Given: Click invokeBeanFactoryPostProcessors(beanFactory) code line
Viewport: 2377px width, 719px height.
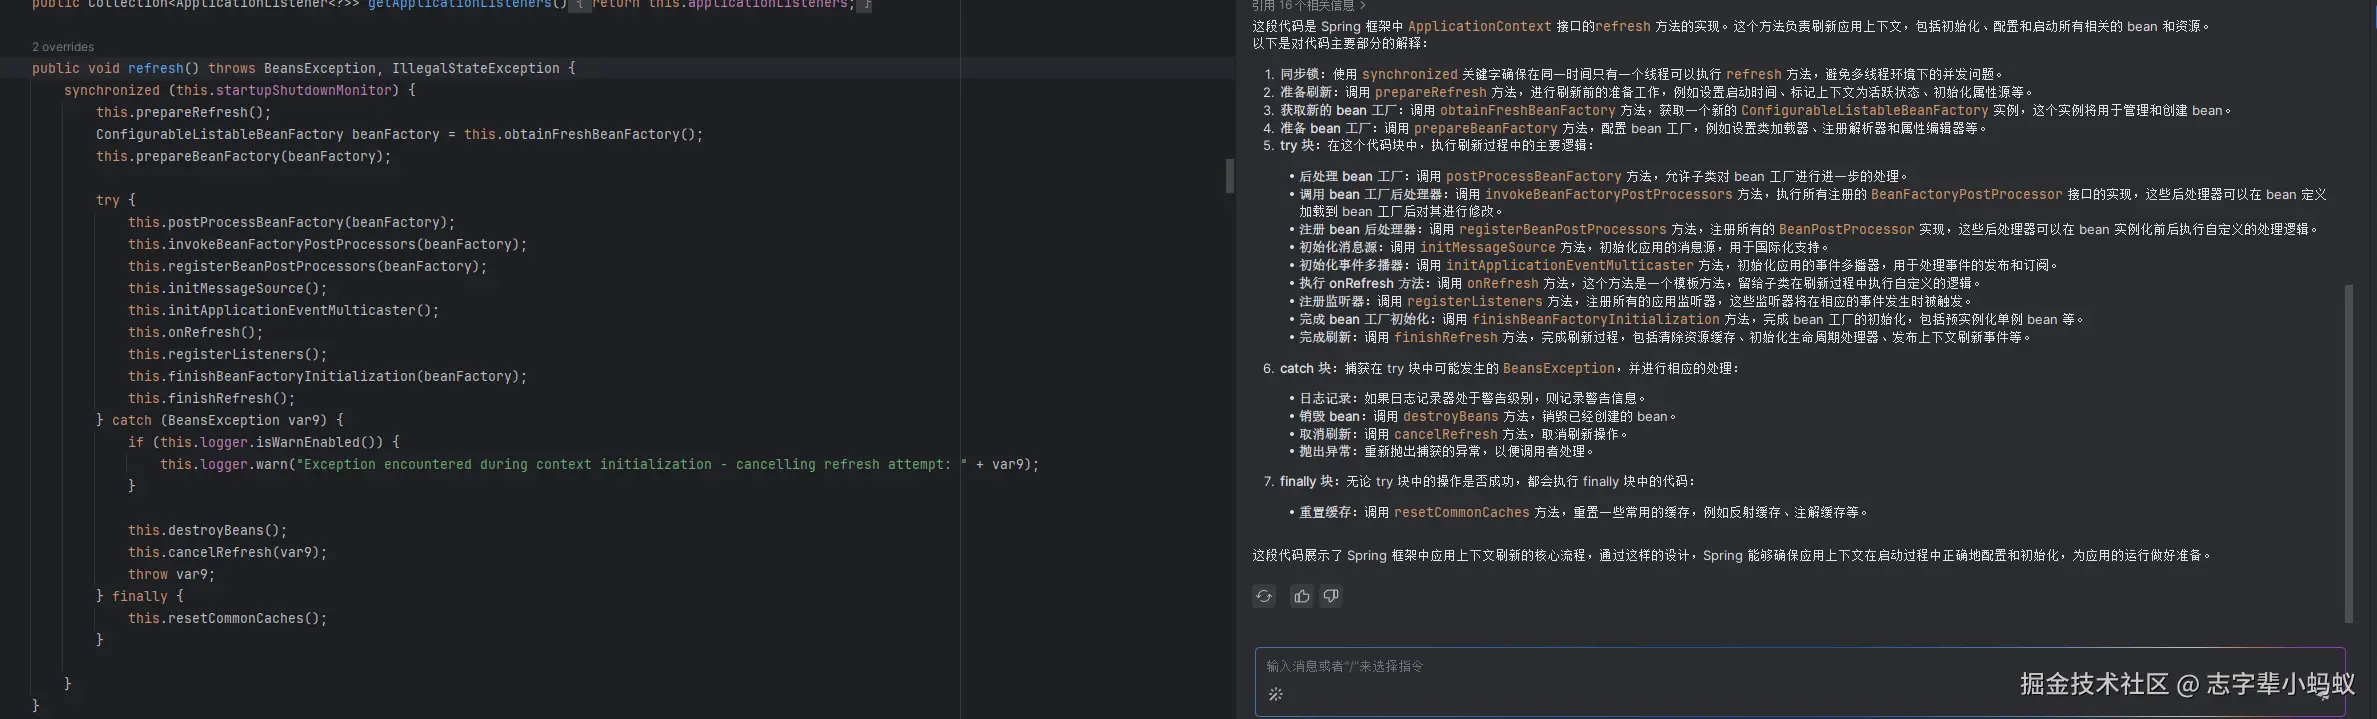Looking at the screenshot, I should click(x=328, y=244).
